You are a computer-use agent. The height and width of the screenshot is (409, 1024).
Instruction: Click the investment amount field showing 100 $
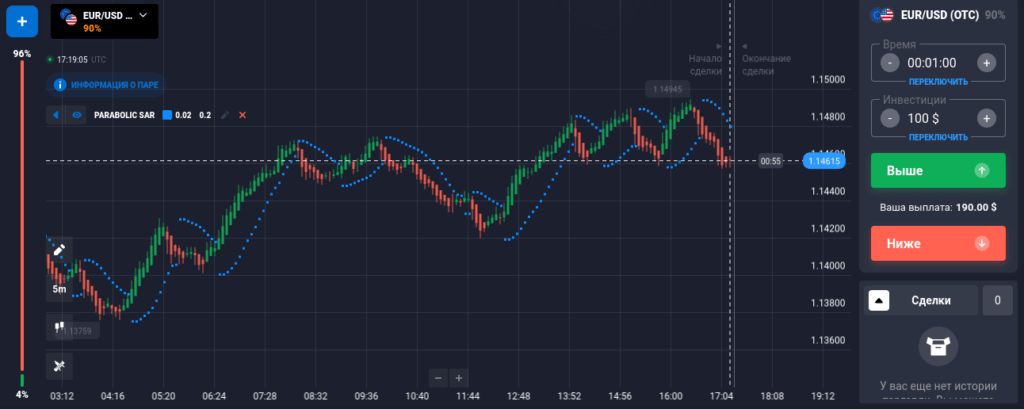tap(937, 119)
